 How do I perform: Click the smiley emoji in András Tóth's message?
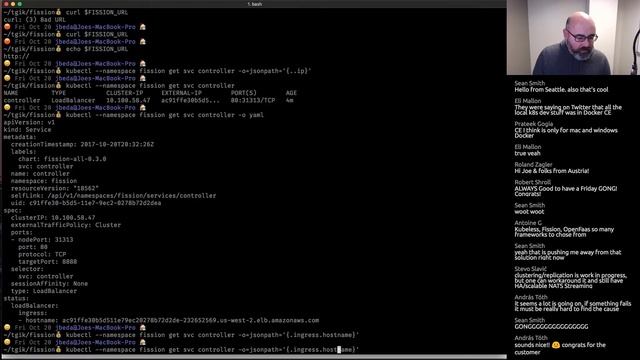click(x=556, y=345)
